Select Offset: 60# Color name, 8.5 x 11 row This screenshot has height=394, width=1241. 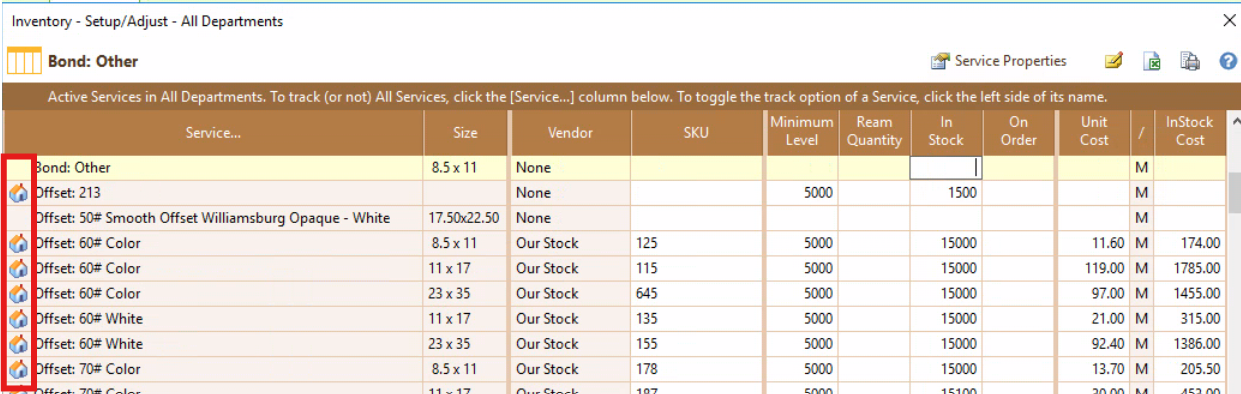[x=88, y=243]
